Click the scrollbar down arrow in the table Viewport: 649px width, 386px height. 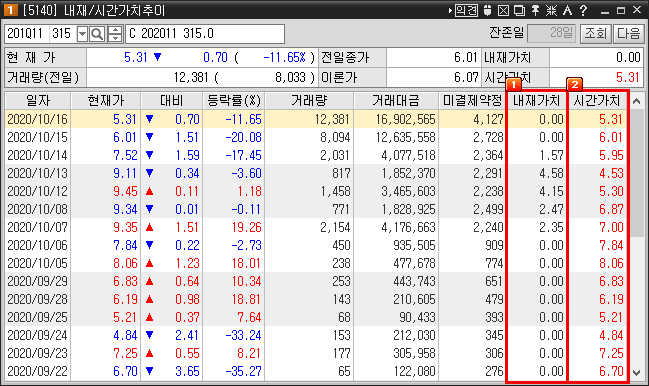(637, 373)
